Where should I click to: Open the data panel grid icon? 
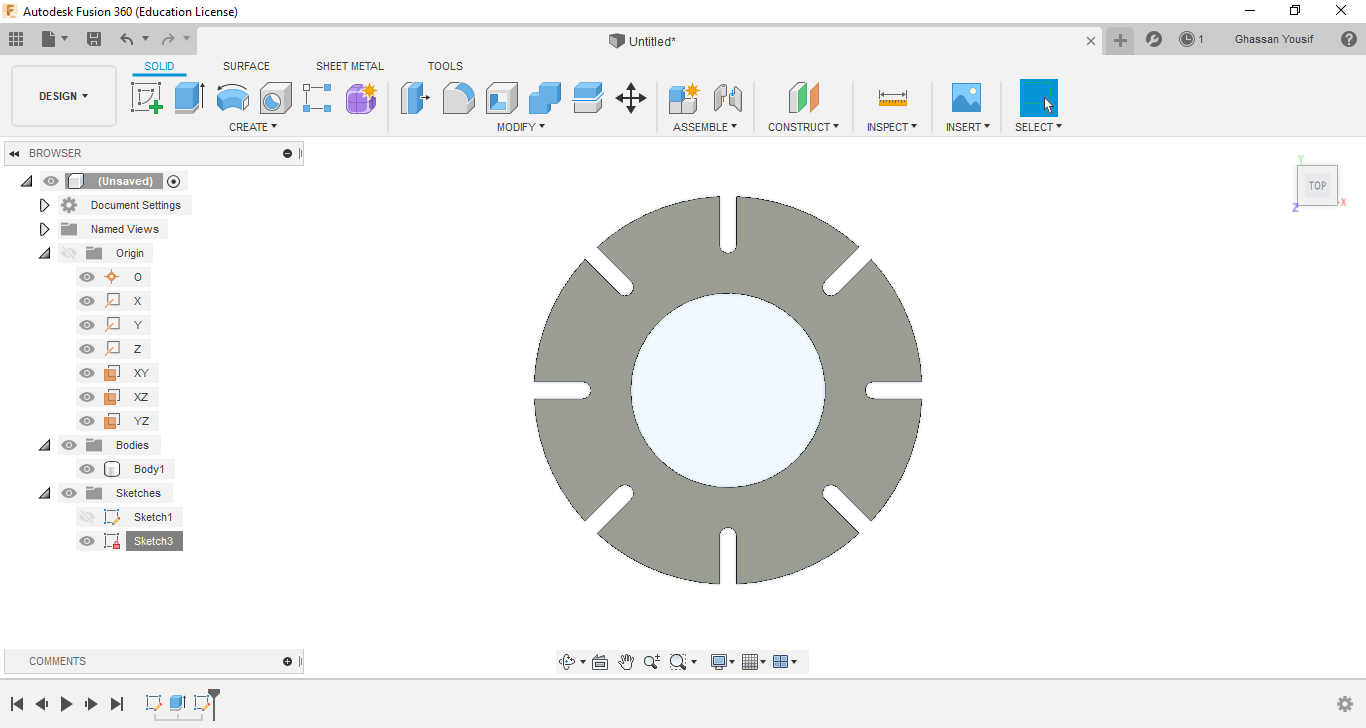pyautogui.click(x=16, y=39)
